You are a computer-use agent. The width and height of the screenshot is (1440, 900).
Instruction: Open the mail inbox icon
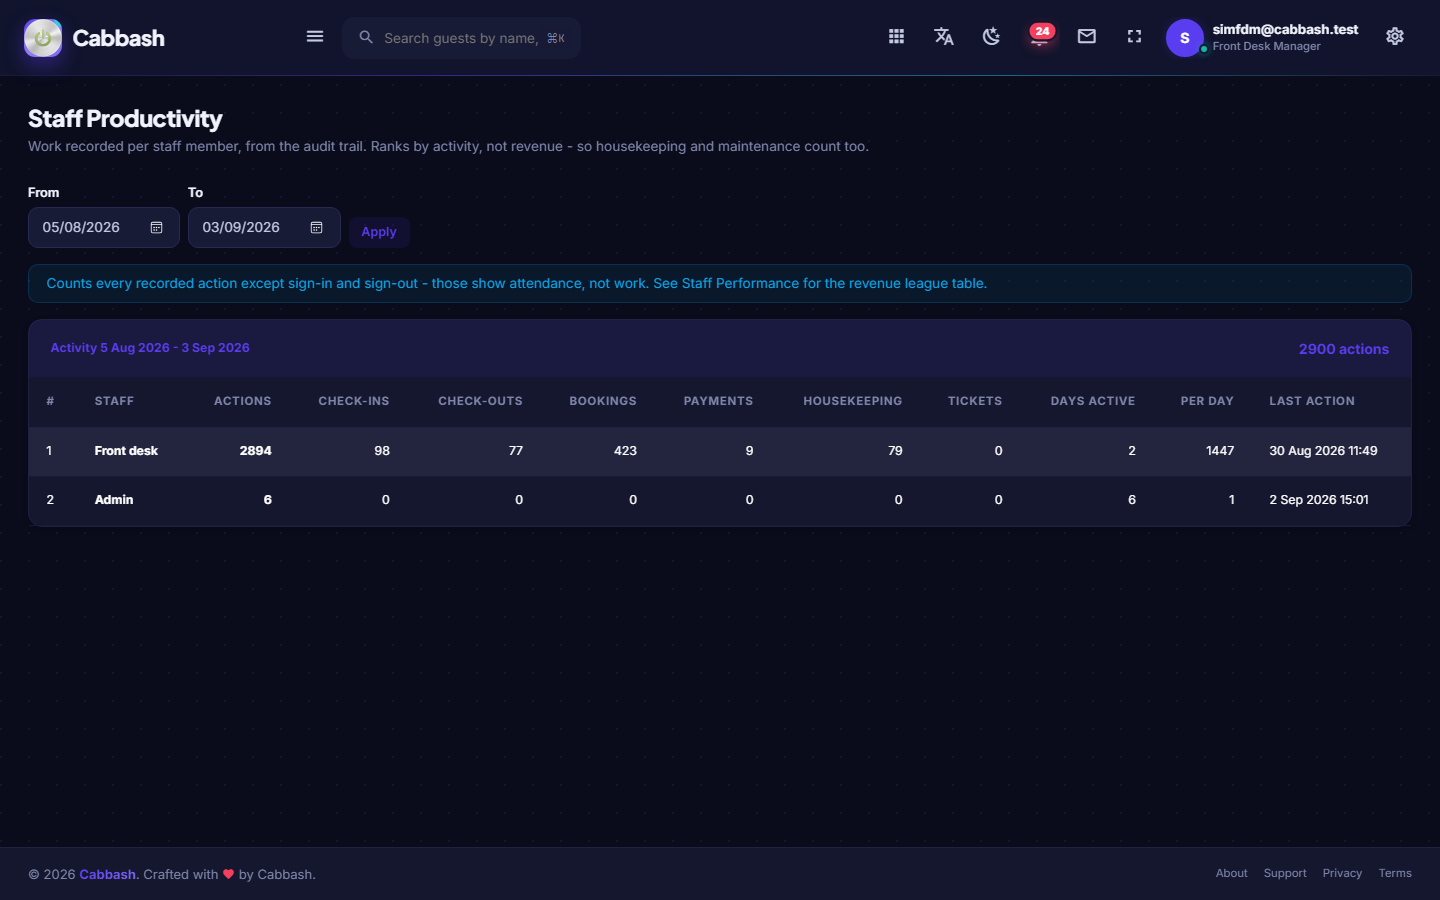point(1087,37)
